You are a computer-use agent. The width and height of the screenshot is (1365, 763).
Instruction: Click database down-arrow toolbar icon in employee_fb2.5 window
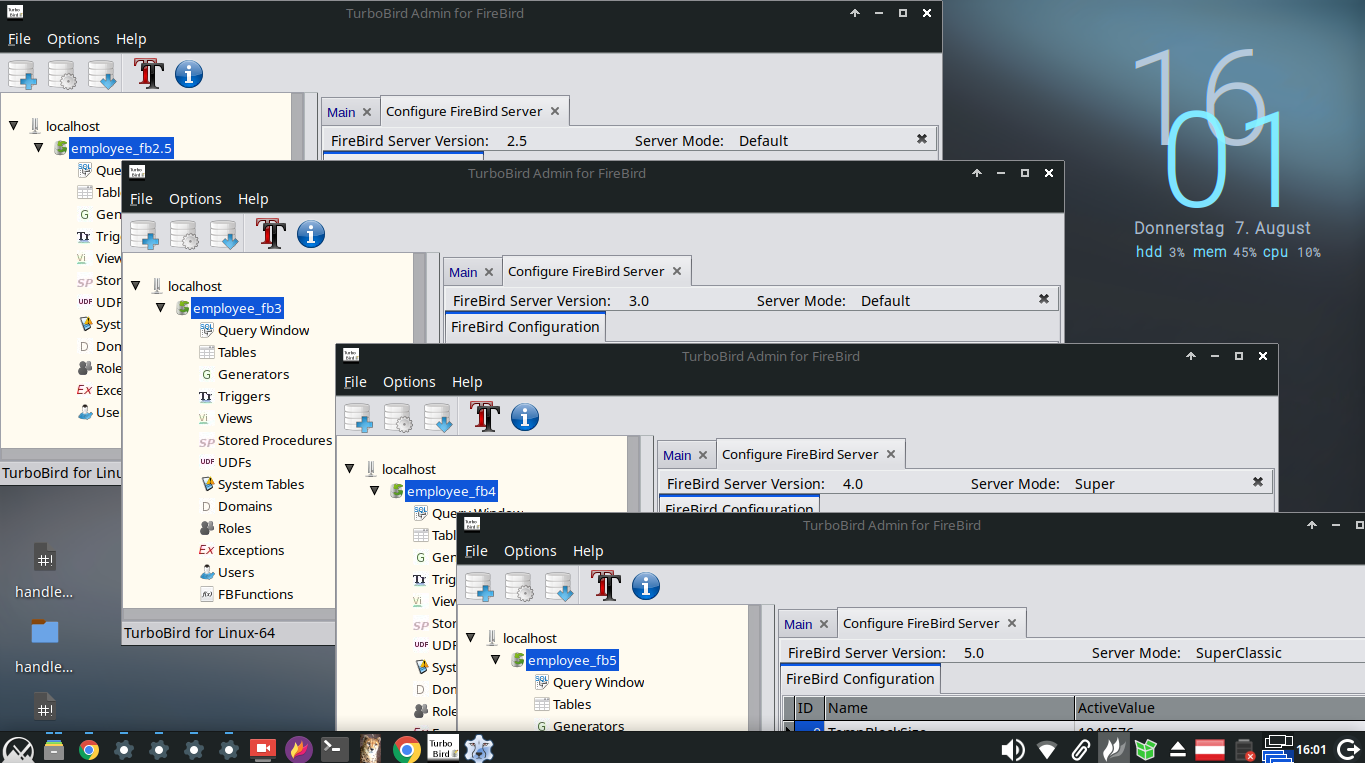tap(102, 74)
